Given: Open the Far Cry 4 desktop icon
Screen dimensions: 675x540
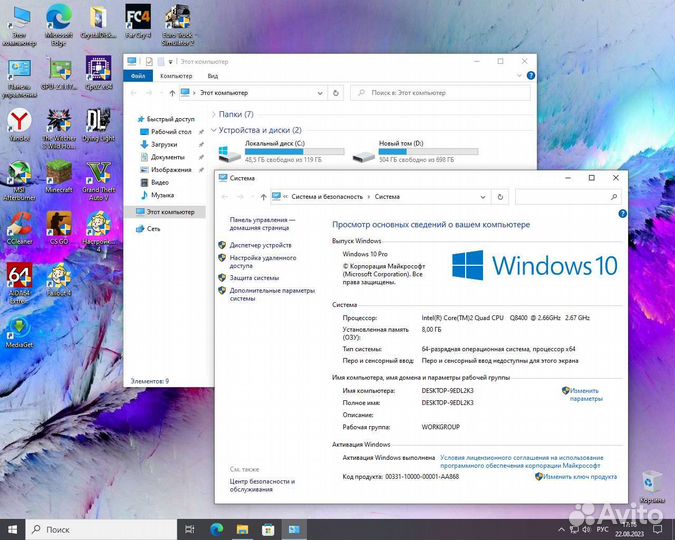Looking at the screenshot, I should point(138,21).
